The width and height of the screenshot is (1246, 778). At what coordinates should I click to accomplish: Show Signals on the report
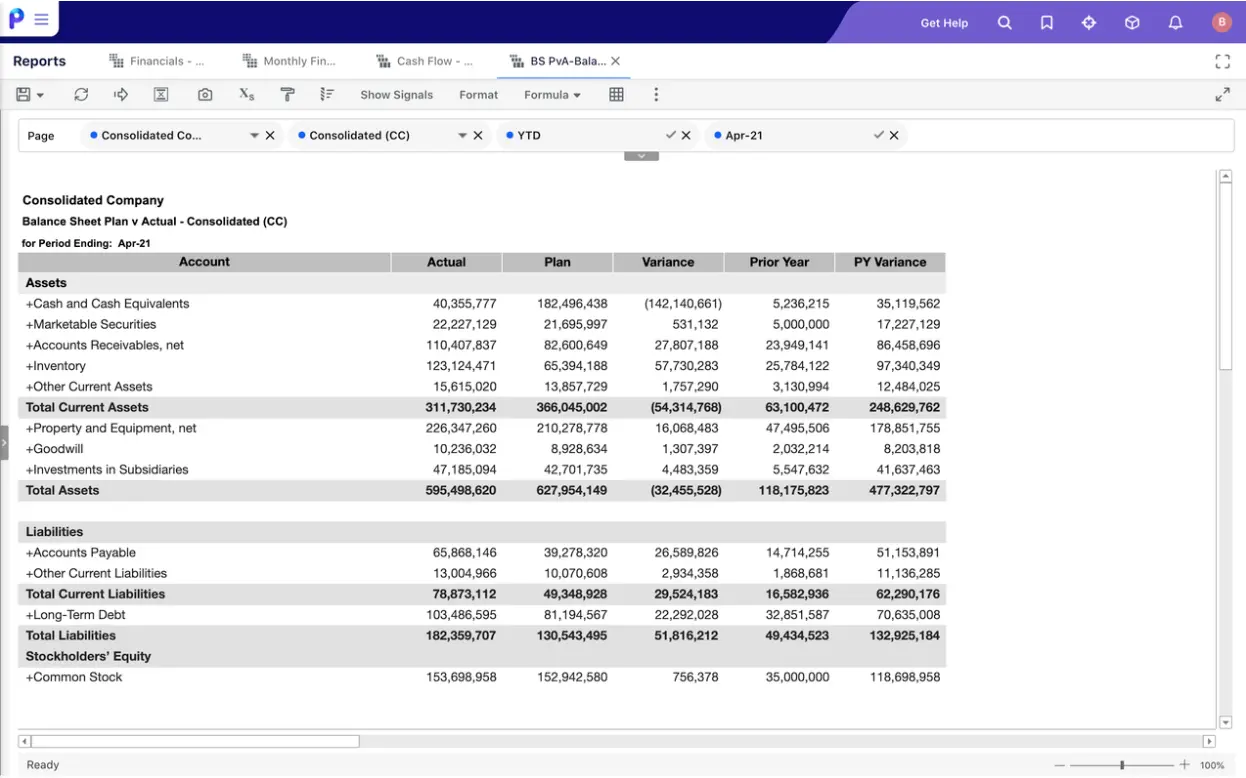[396, 94]
